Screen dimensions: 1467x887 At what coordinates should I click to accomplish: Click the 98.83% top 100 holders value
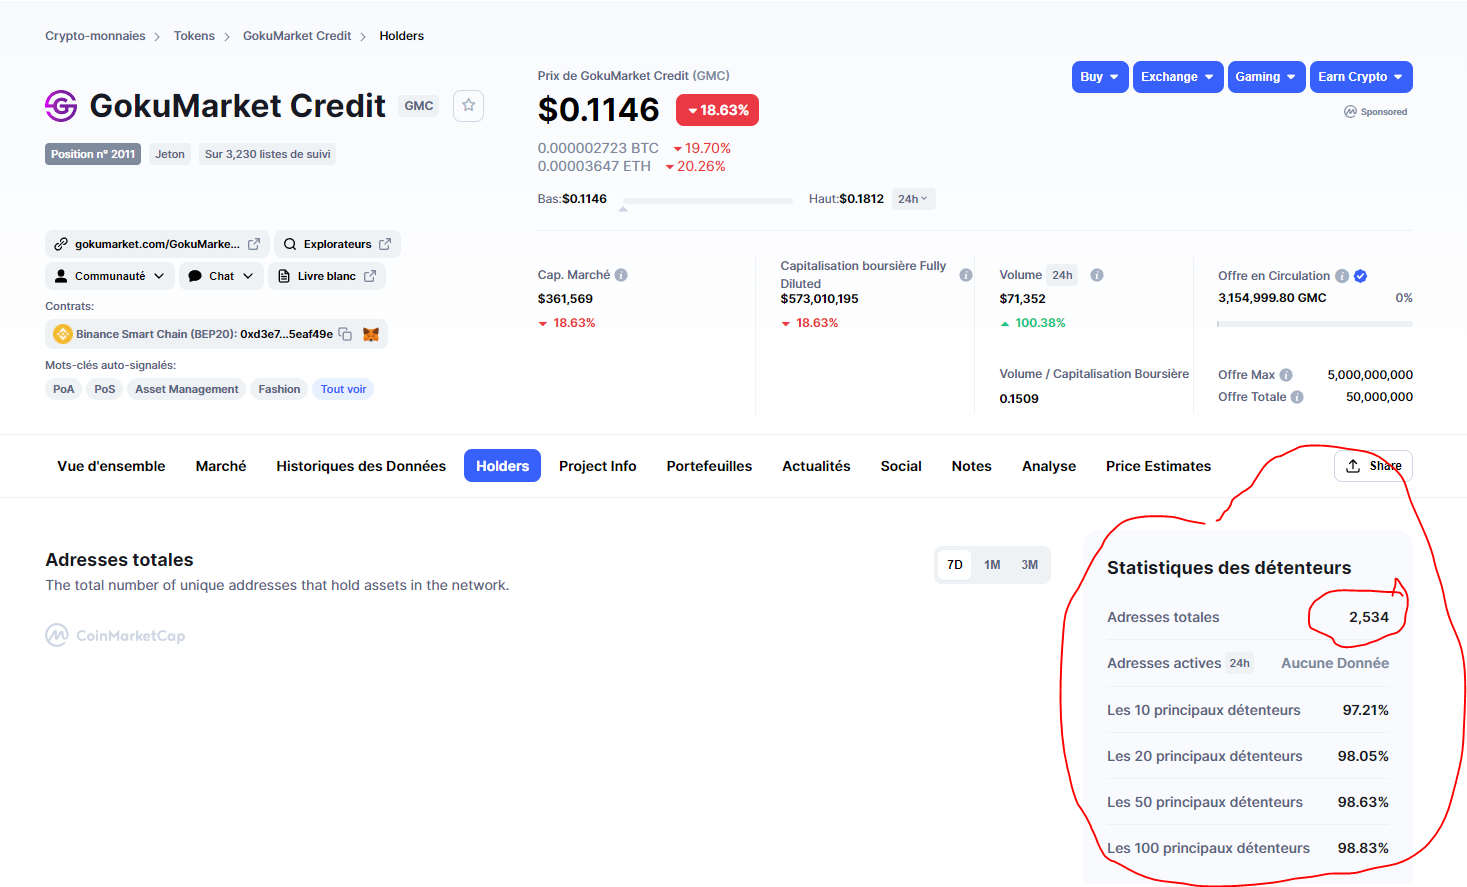click(1363, 848)
